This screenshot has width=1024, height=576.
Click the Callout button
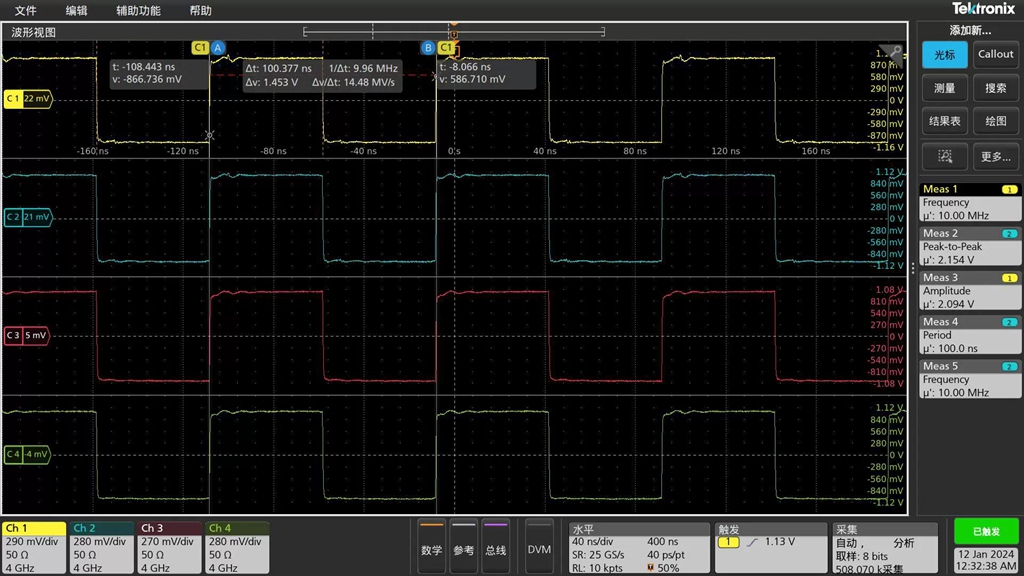(995, 55)
